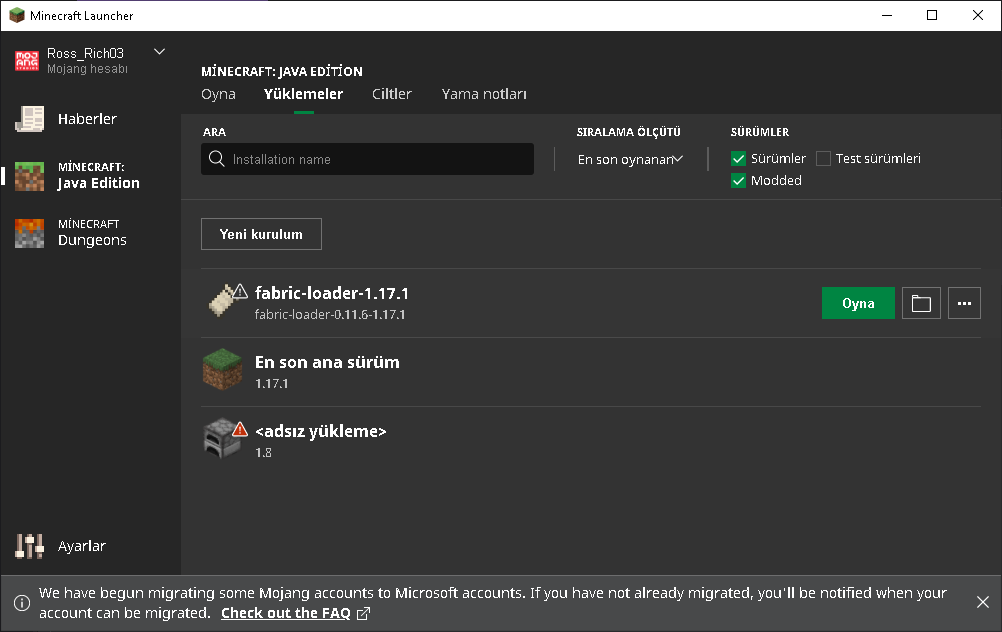
Task: Switch to the Ciltler tab
Action: click(x=392, y=94)
